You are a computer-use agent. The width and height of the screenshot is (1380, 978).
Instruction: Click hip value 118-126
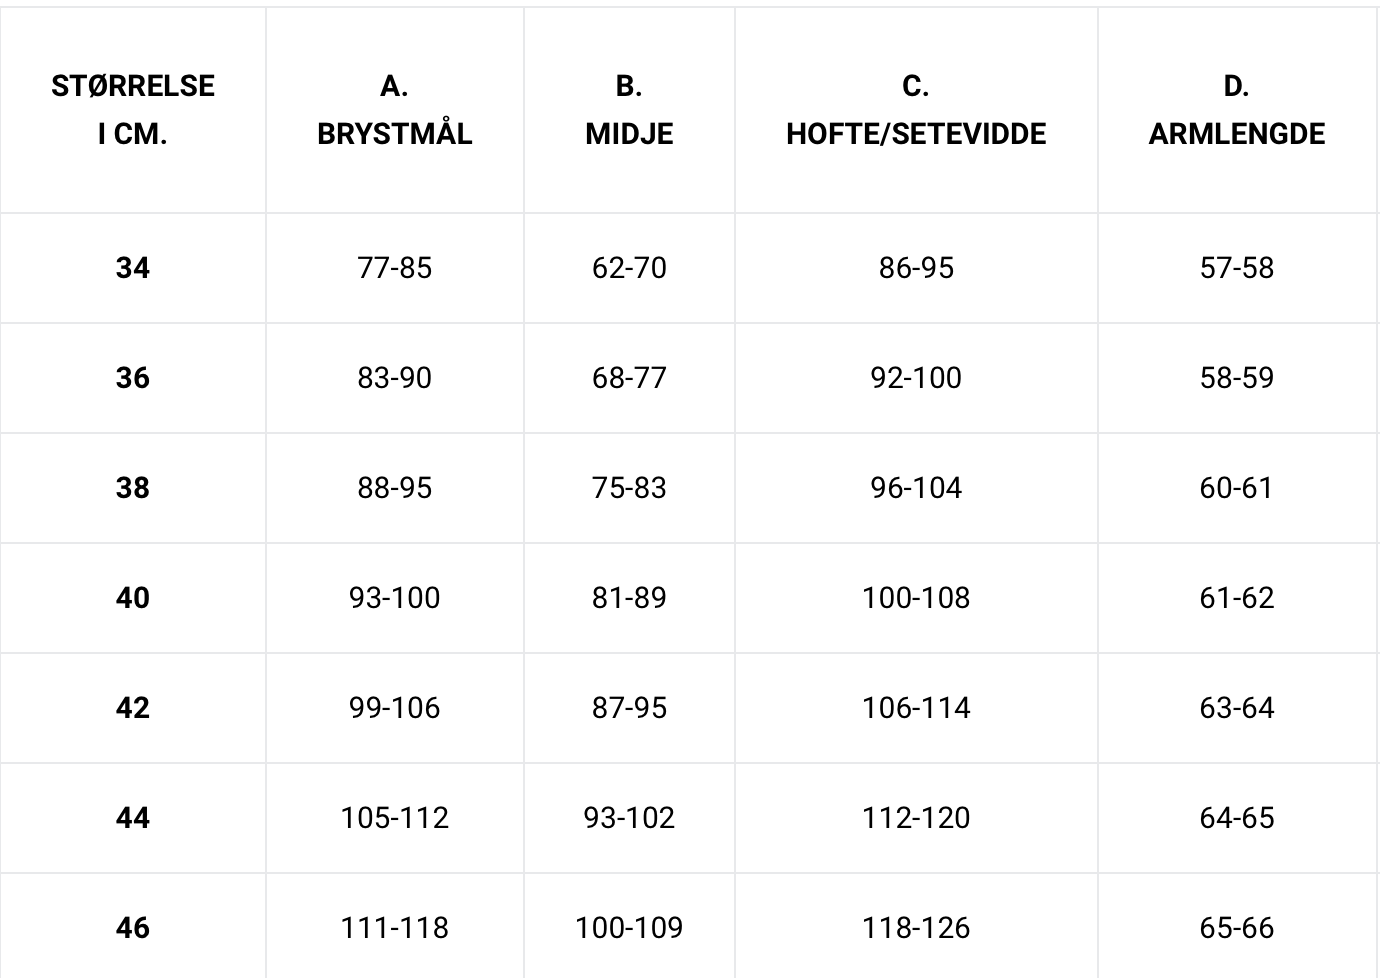(x=916, y=927)
